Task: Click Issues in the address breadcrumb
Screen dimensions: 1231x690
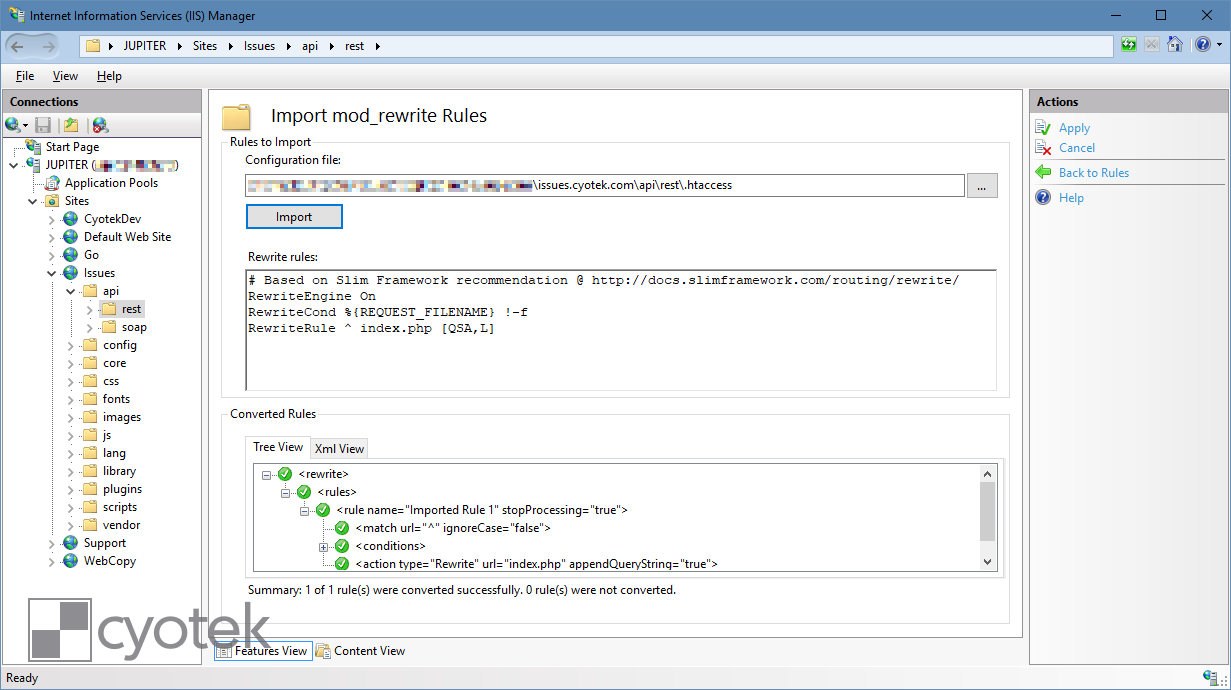Action: pos(259,46)
